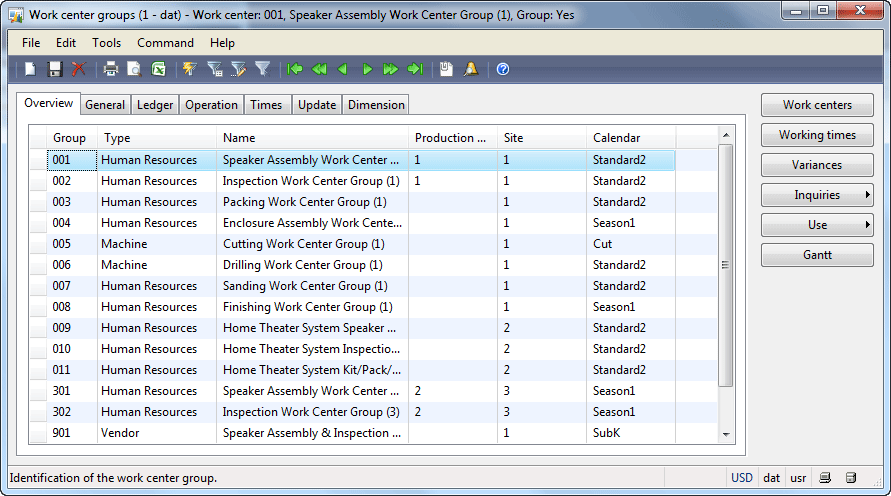Viewport: 891px width, 496px height.
Task: Select row marker for group 005
Action: coord(38,244)
